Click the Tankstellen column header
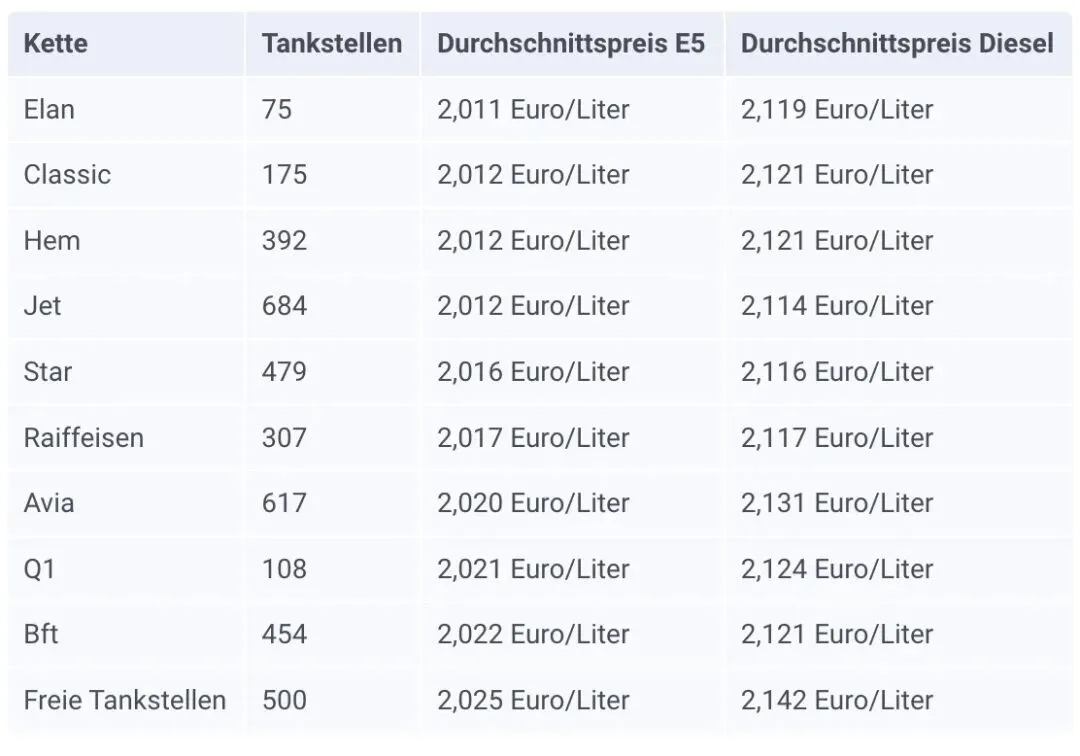This screenshot has height=756, width=1080. pos(332,44)
